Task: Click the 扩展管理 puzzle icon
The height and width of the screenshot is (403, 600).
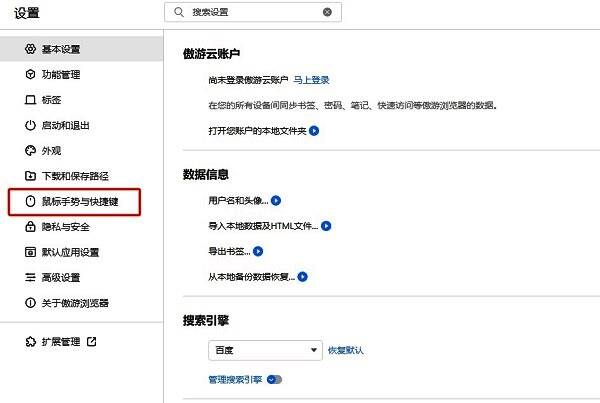Action: tap(30, 341)
